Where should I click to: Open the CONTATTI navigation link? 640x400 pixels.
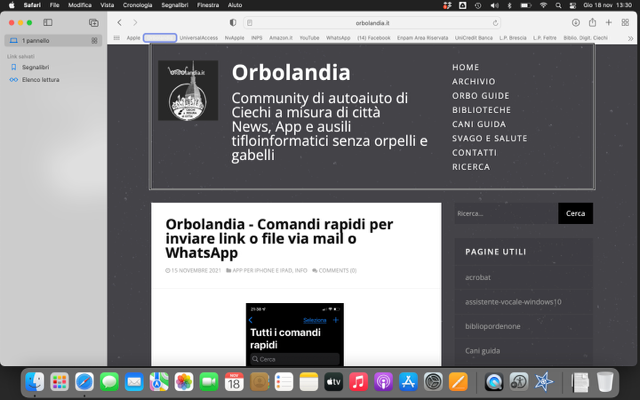474,153
